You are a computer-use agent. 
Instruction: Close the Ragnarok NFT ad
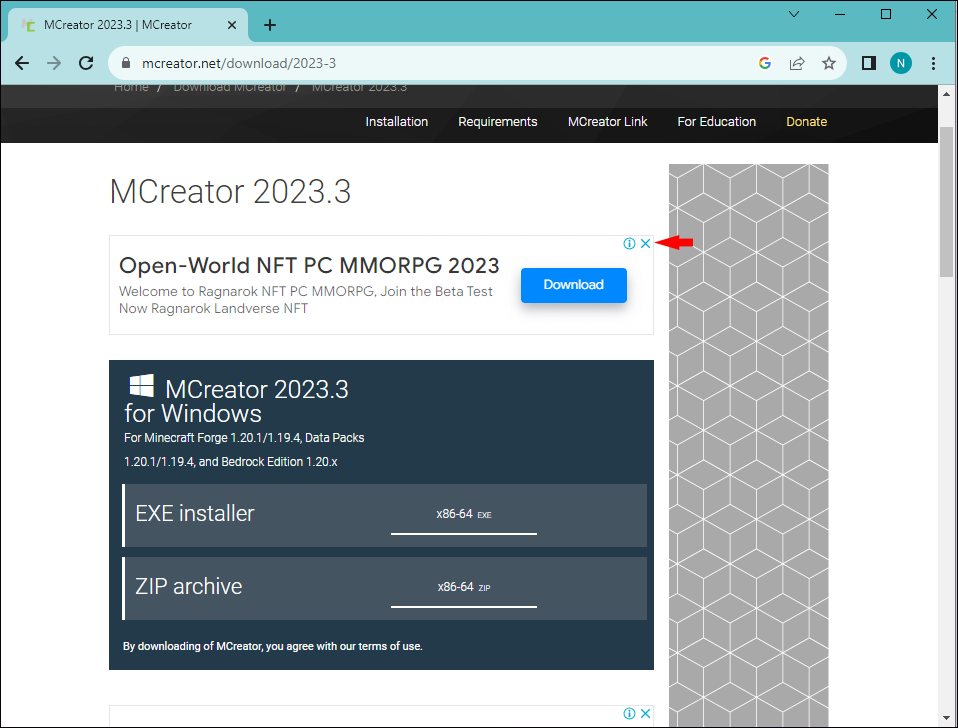coord(645,244)
